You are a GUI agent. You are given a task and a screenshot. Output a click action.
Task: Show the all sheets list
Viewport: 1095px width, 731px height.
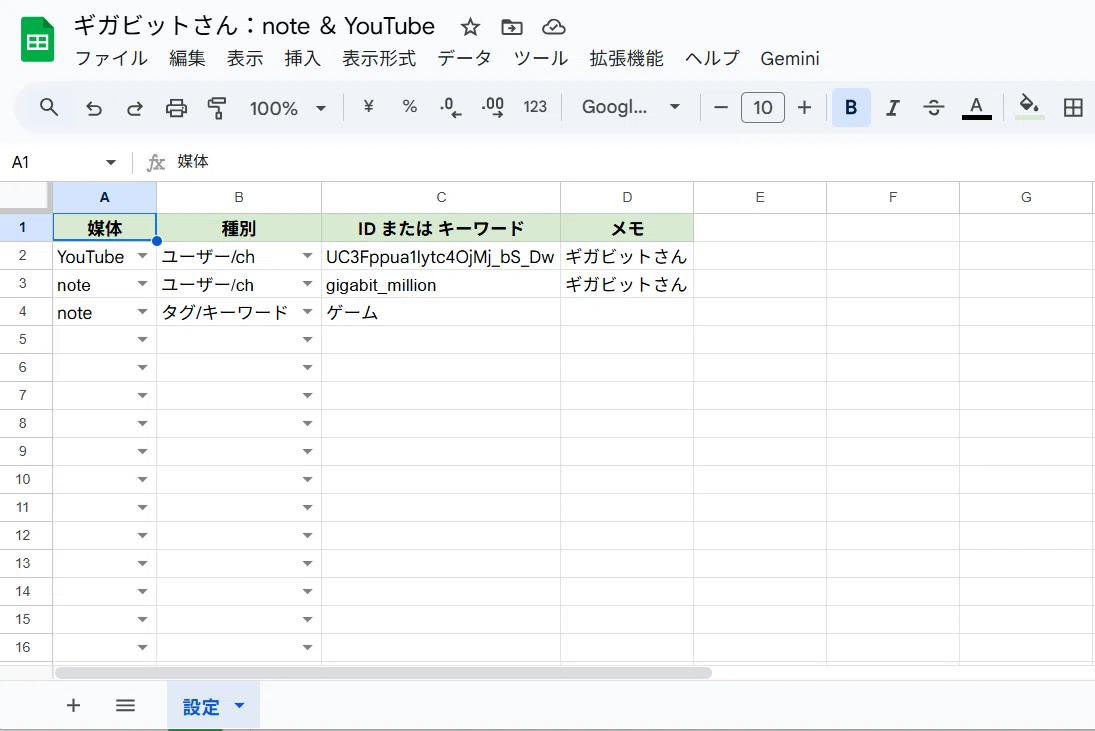(126, 705)
